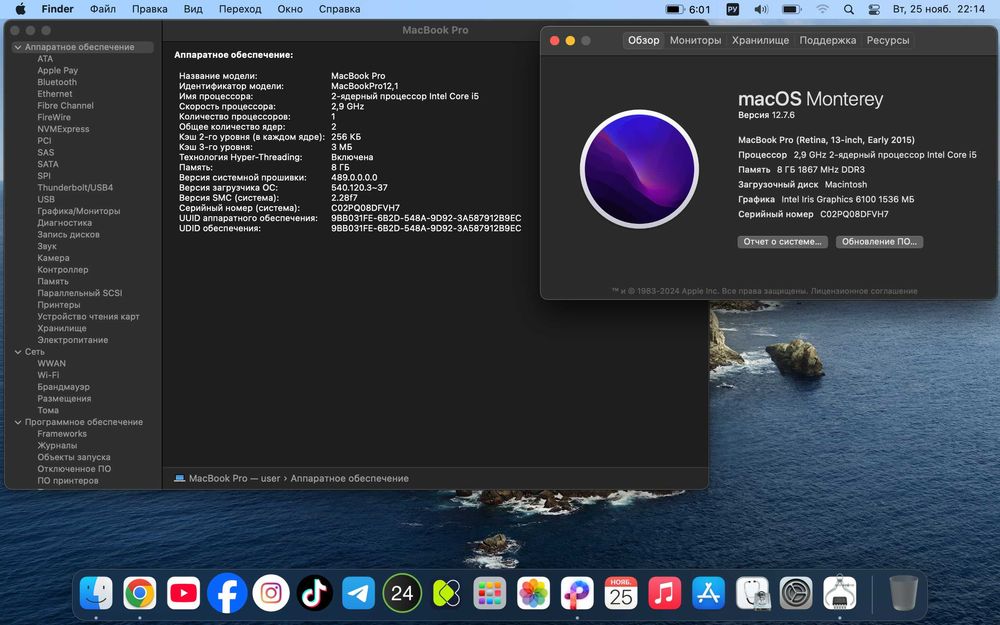Select Электропитание in the sidebar
1000x625 pixels.
tap(73, 340)
